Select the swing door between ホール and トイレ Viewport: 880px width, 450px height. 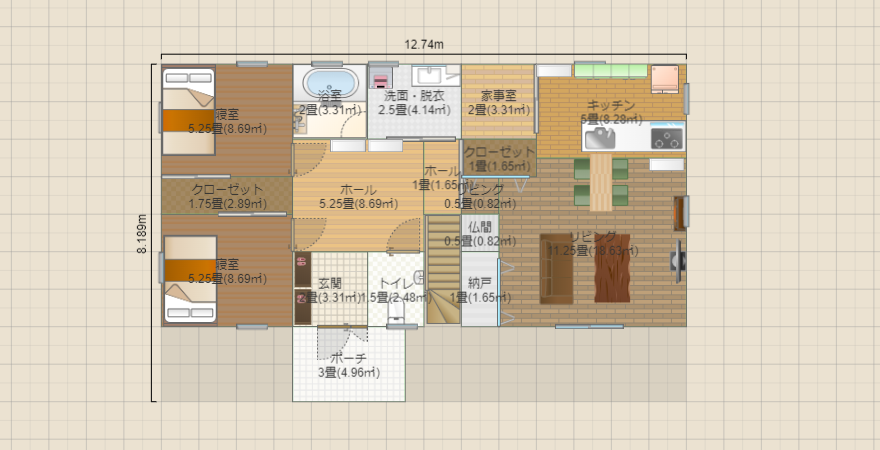[404, 236]
